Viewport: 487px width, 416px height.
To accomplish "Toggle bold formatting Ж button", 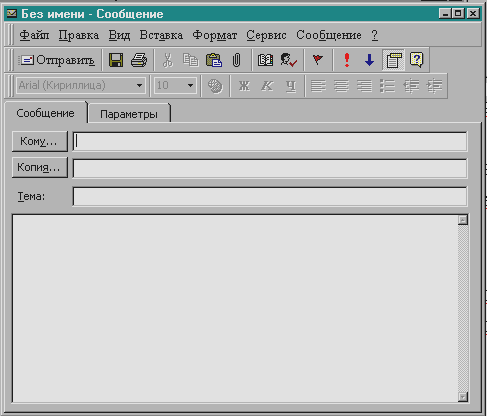I will pyautogui.click(x=244, y=86).
